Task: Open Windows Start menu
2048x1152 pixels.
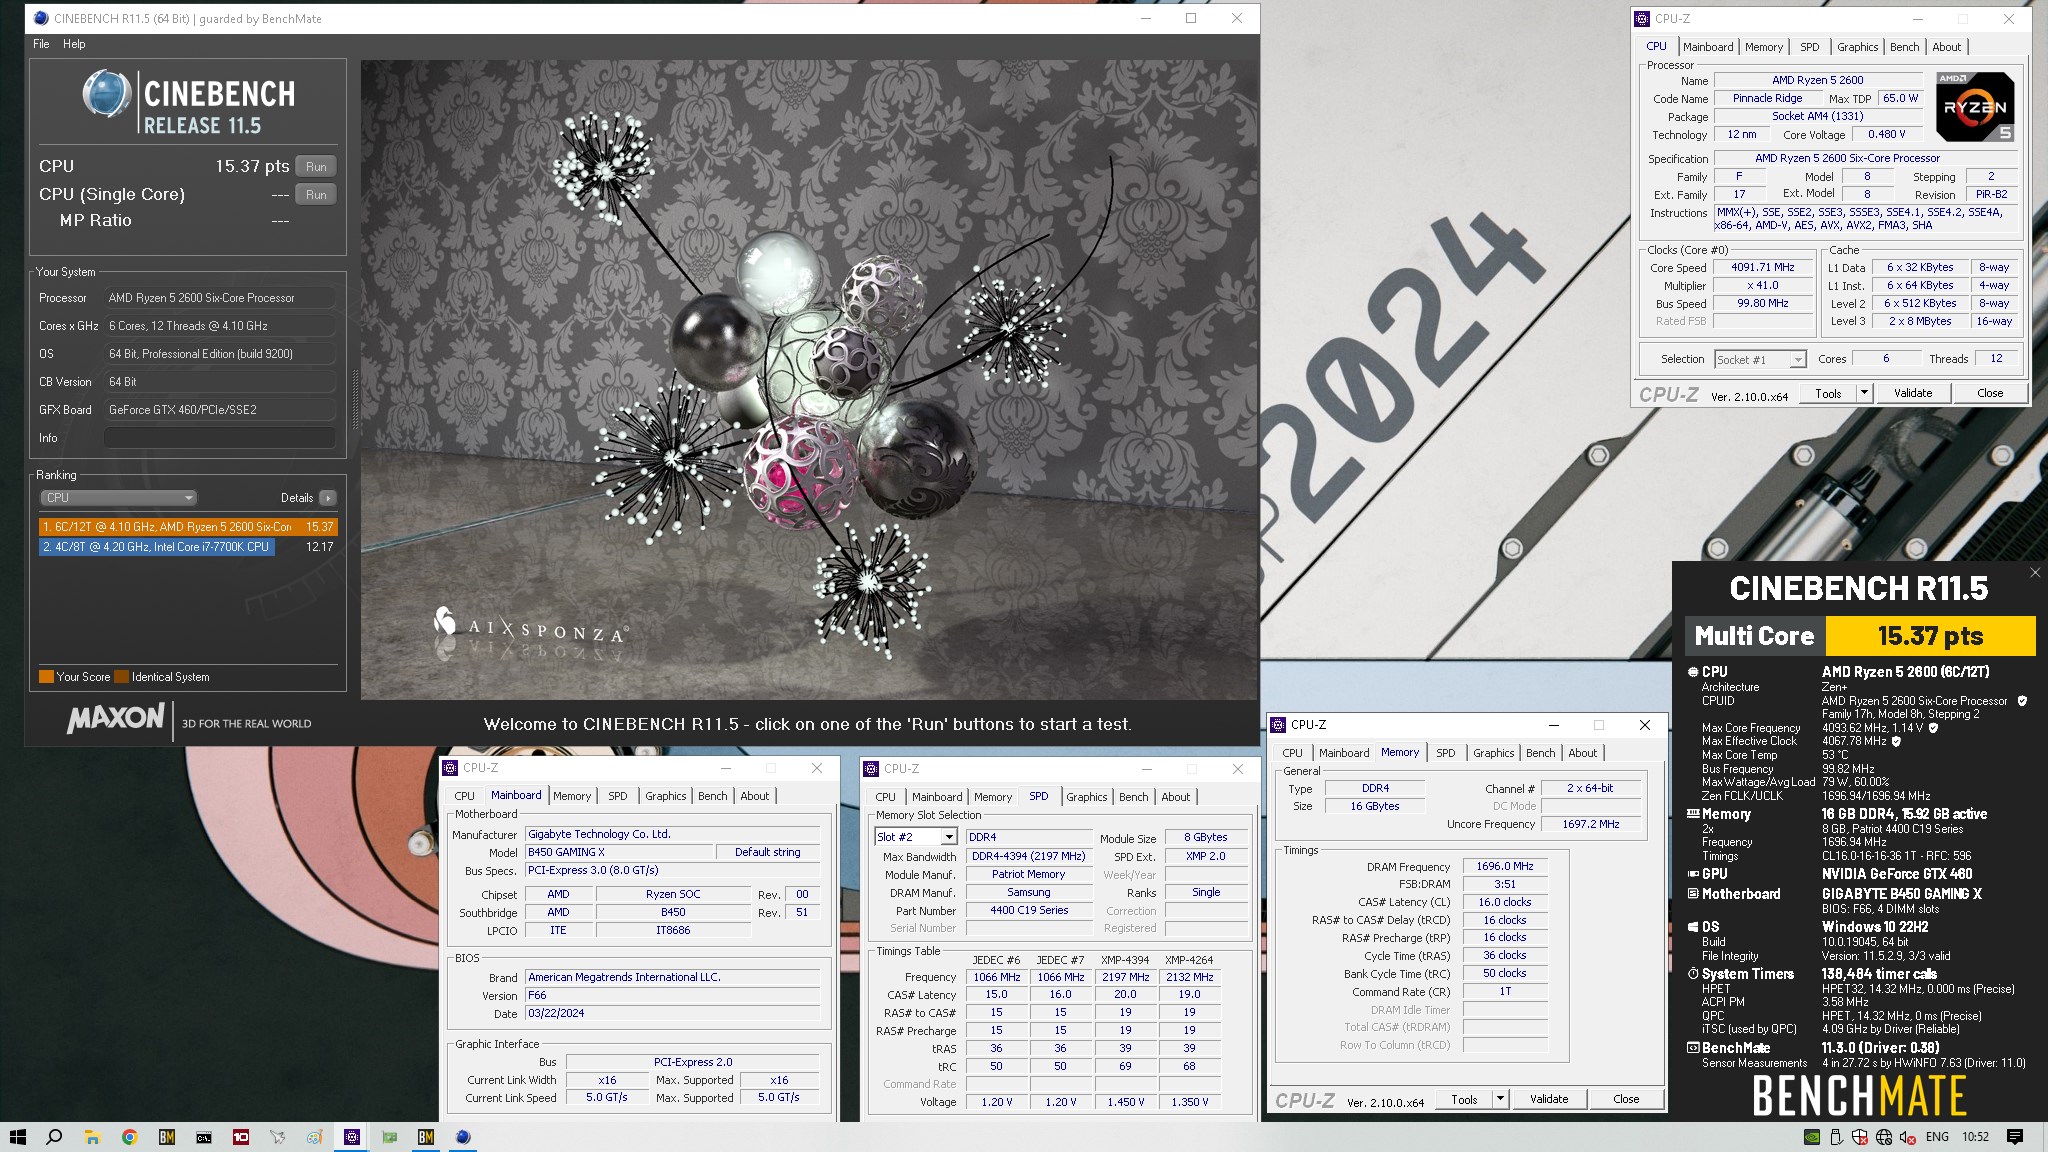Action: 17,1137
